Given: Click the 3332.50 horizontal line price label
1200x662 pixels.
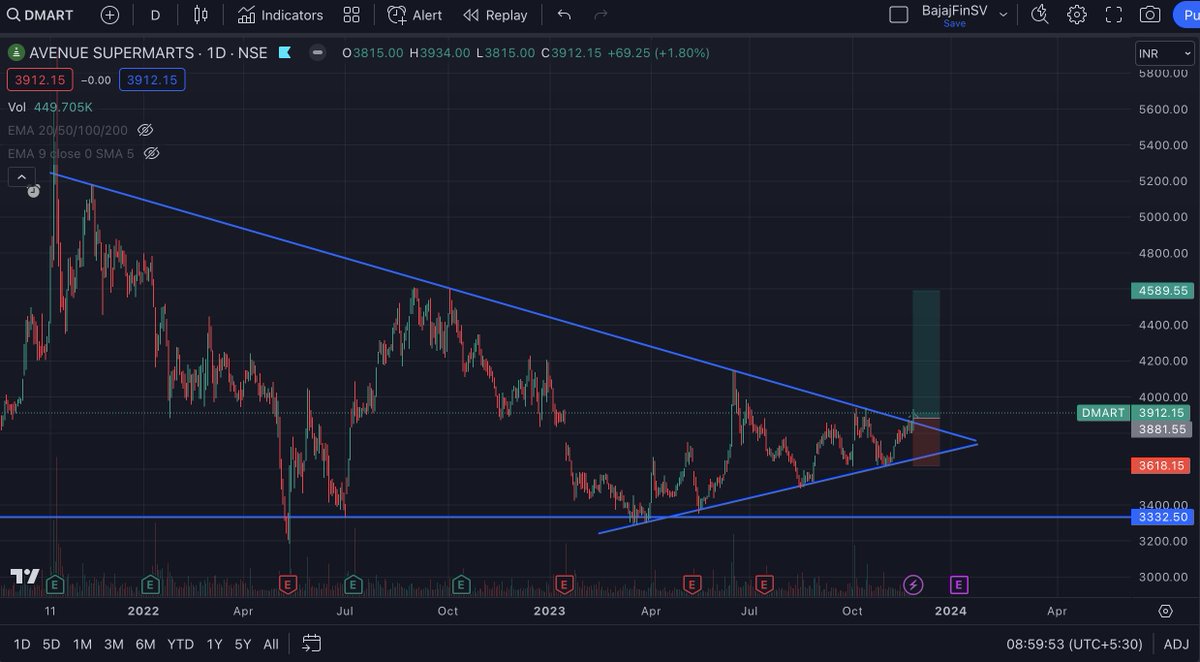Looking at the screenshot, I should pyautogui.click(x=1161, y=517).
